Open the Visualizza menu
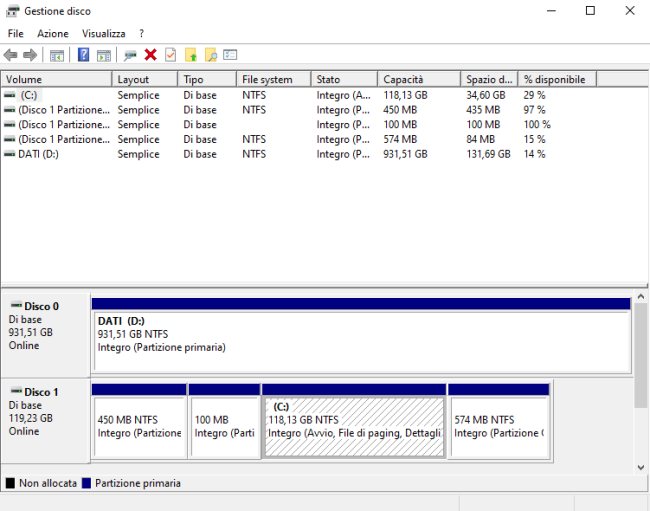Image resolution: width=650 pixels, height=511 pixels. pyautogui.click(x=104, y=33)
